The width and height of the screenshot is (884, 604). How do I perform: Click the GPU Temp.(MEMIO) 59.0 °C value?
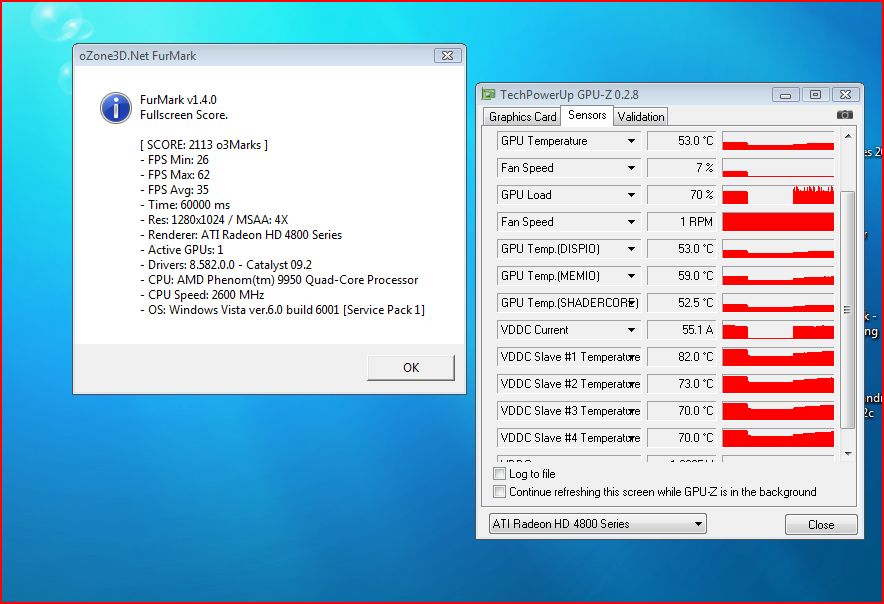tap(682, 276)
